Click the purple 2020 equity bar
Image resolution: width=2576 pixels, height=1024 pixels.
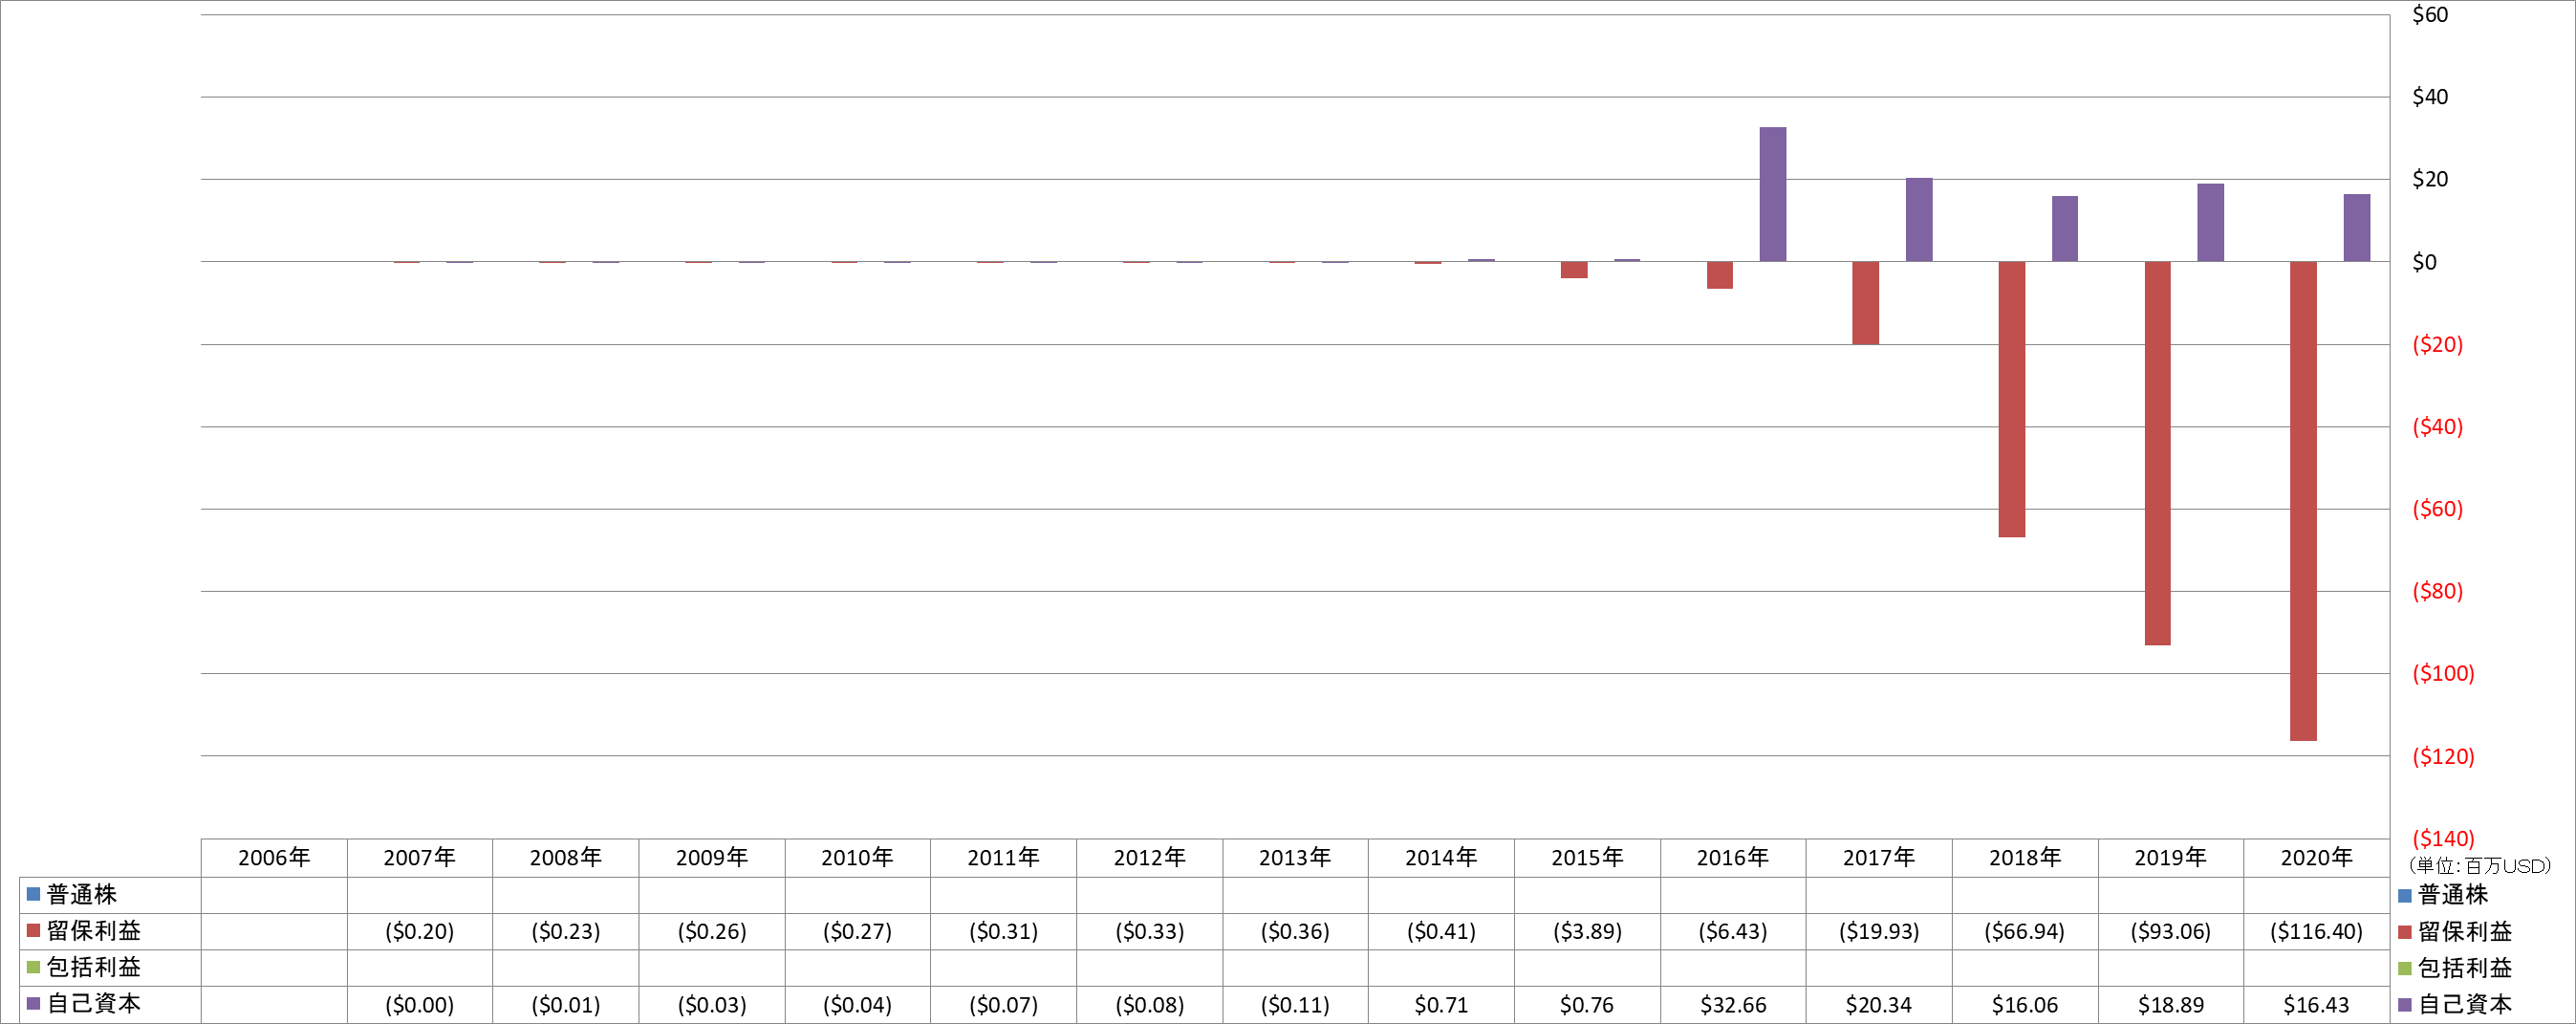coord(2357,228)
